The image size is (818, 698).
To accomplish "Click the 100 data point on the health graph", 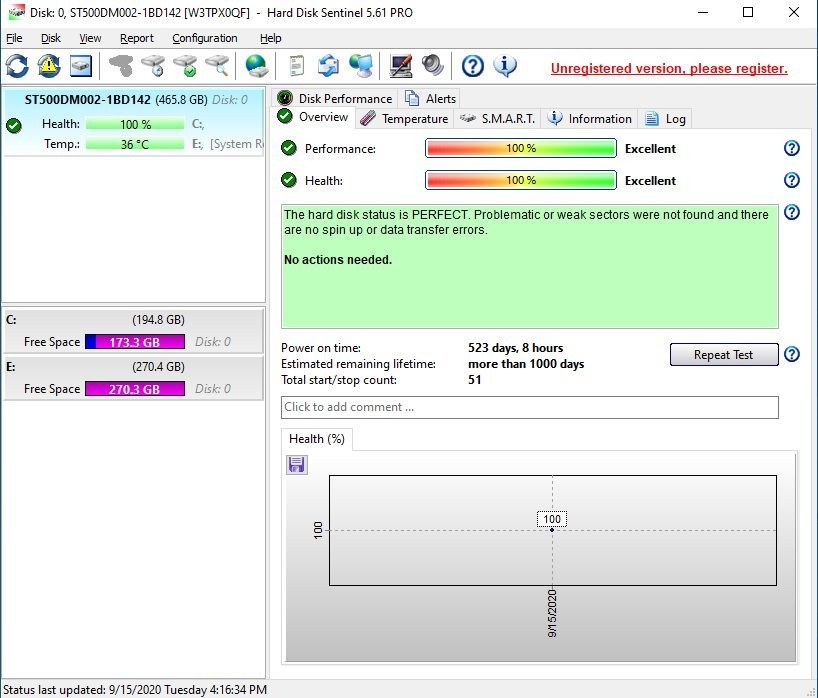I will [x=552, y=529].
